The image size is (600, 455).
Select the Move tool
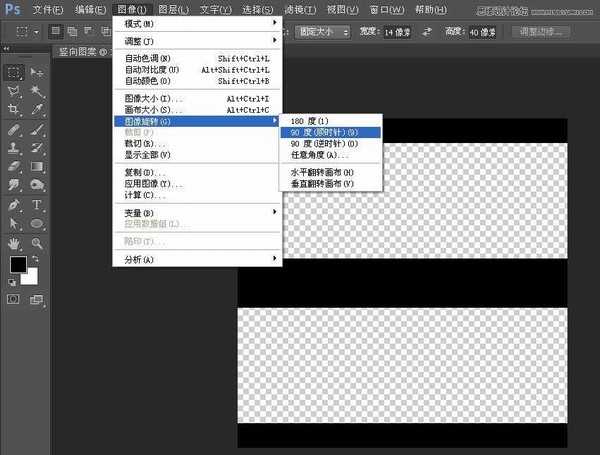point(37,72)
